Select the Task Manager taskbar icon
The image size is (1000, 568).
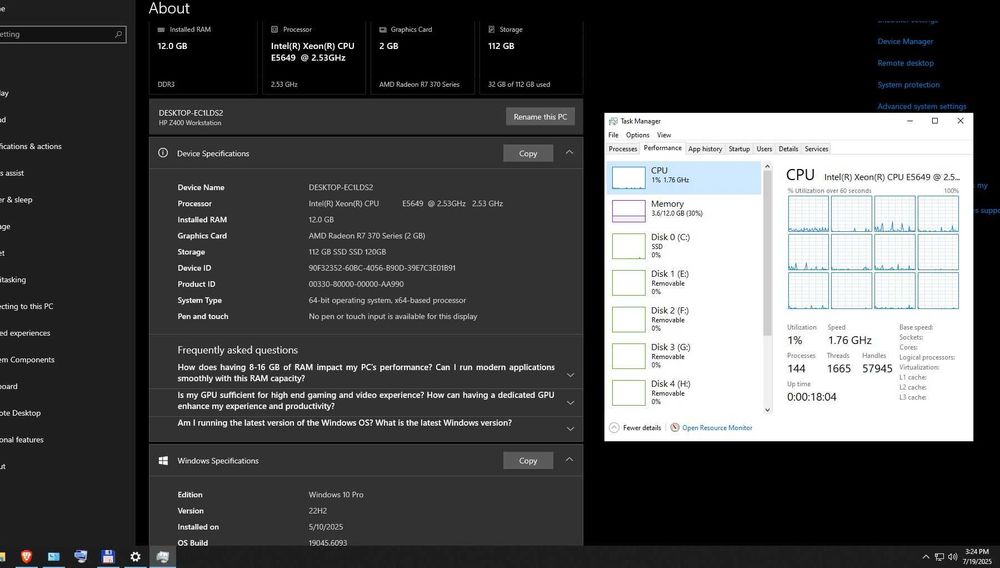tap(163, 557)
